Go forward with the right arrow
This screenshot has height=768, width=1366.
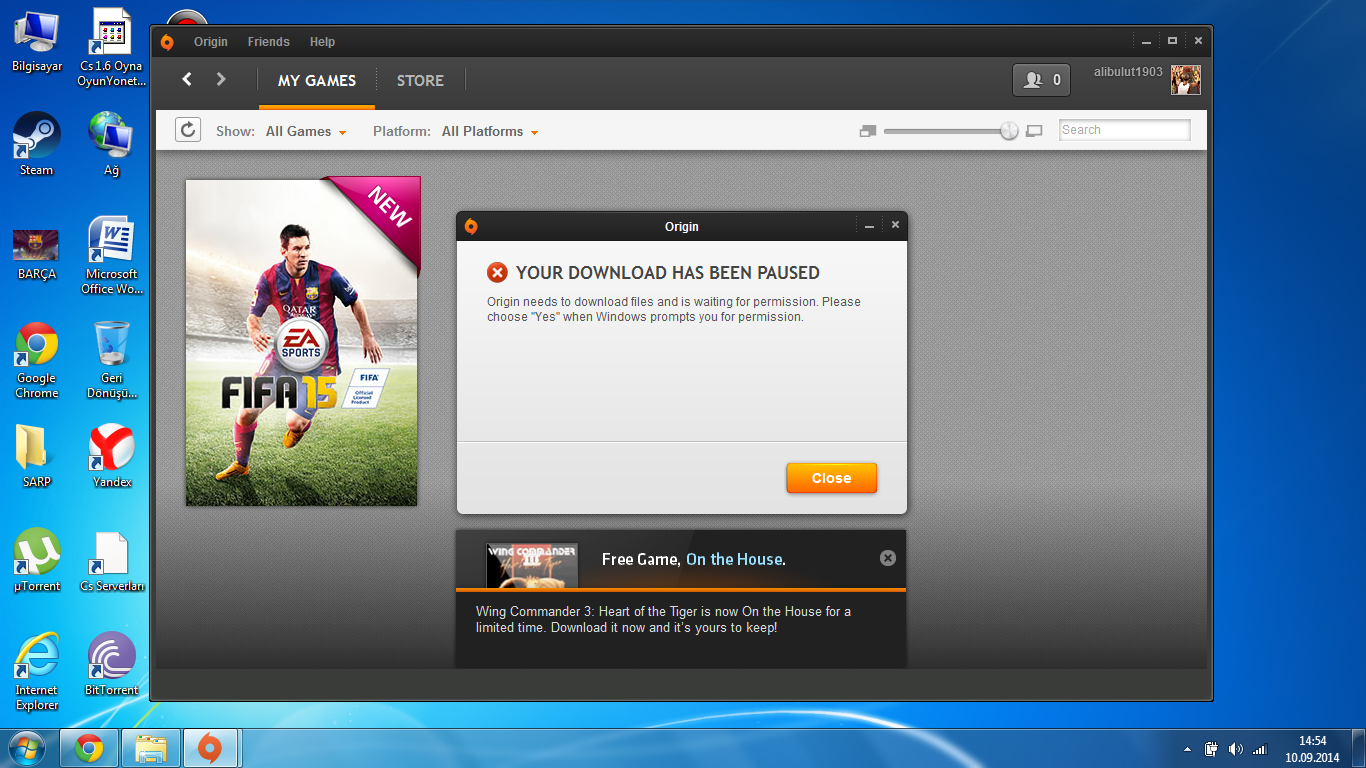click(221, 79)
